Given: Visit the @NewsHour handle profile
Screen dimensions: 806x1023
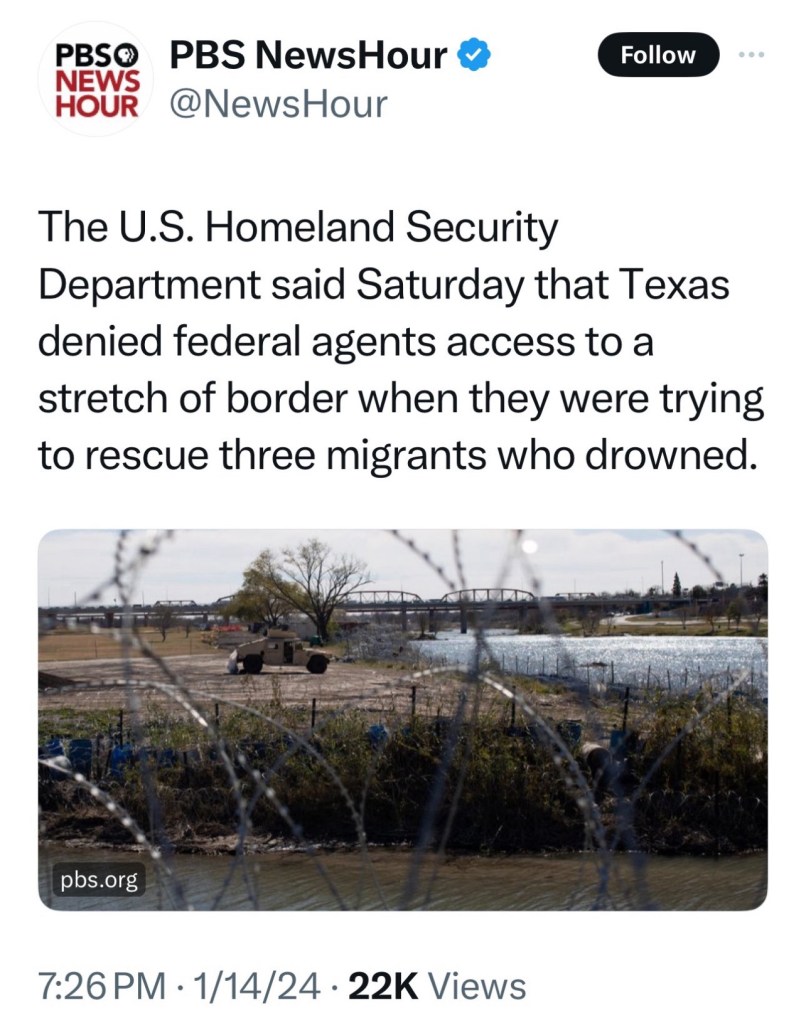Looking at the screenshot, I should coord(279,104).
